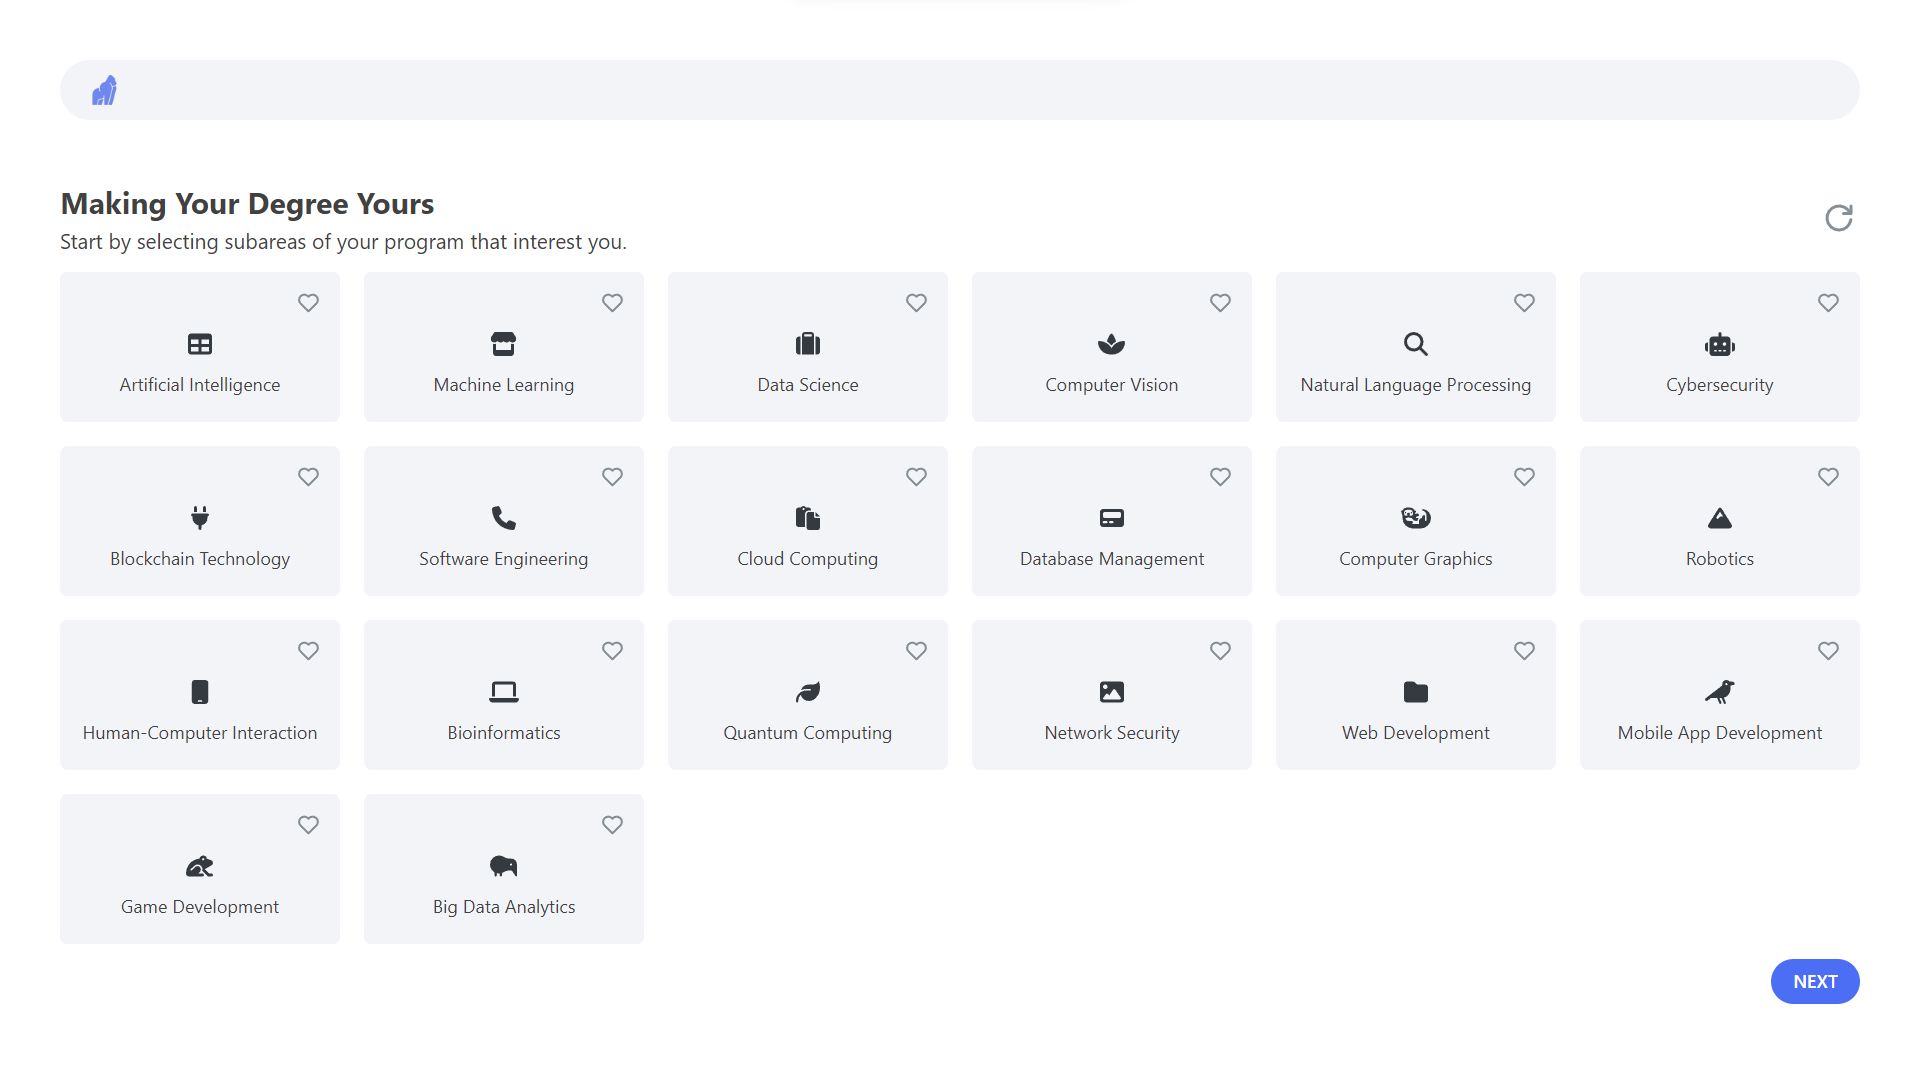The width and height of the screenshot is (1920, 1080).
Task: Click the plug icon on Blockchain Technology
Action: 200,518
